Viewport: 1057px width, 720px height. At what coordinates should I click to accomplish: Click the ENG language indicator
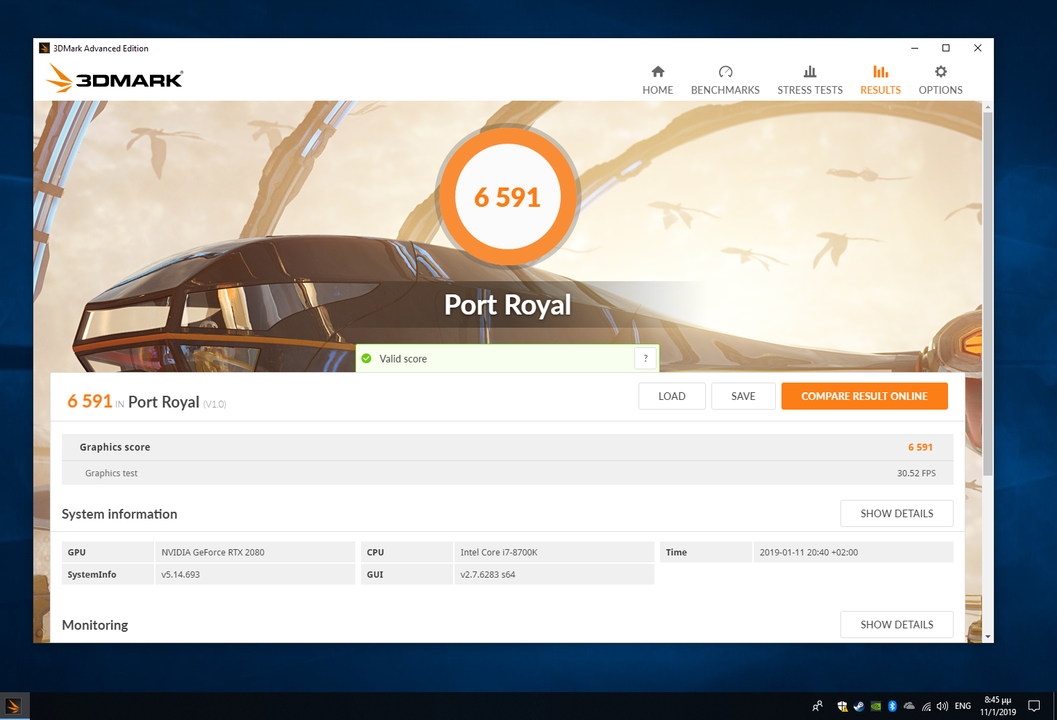[x=963, y=706]
